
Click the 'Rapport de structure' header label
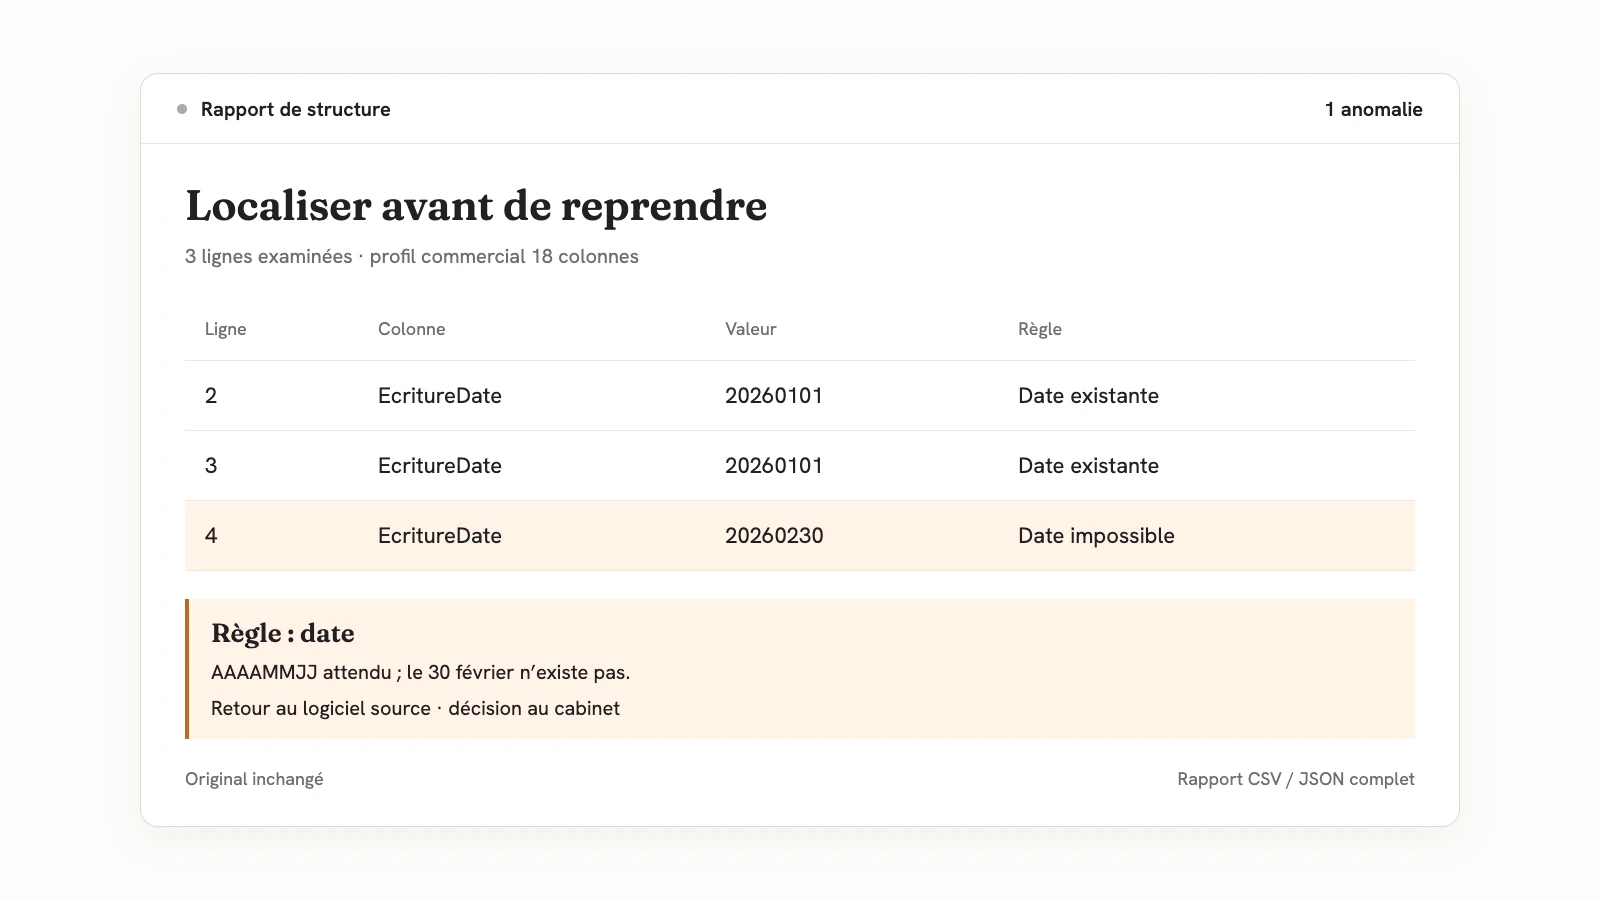[295, 109]
